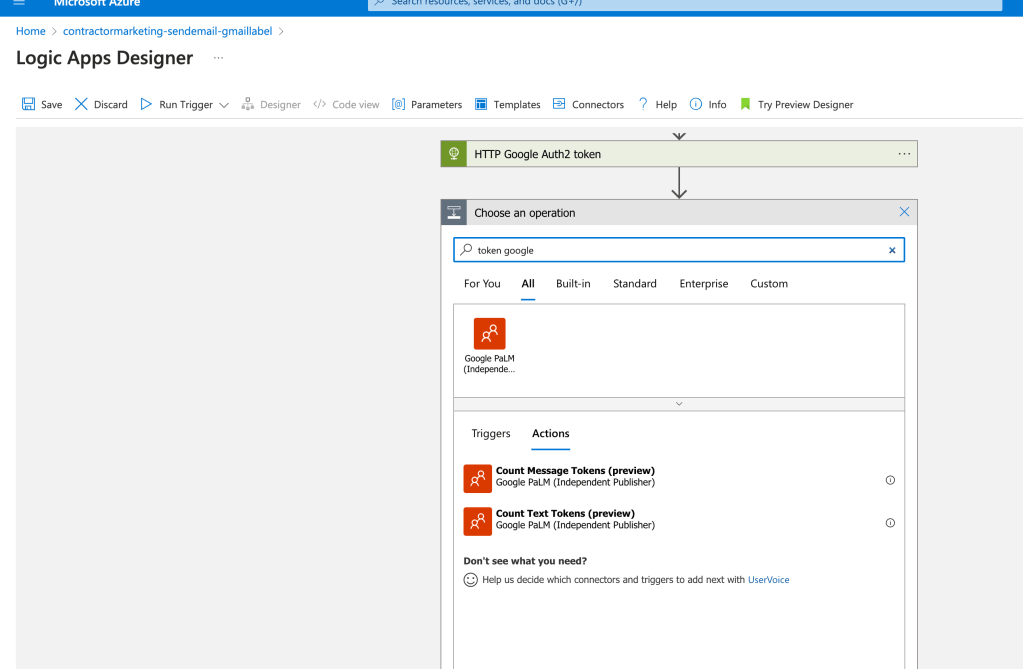Open the Parameters panel
The width and height of the screenshot is (1023, 669).
[x=427, y=104]
